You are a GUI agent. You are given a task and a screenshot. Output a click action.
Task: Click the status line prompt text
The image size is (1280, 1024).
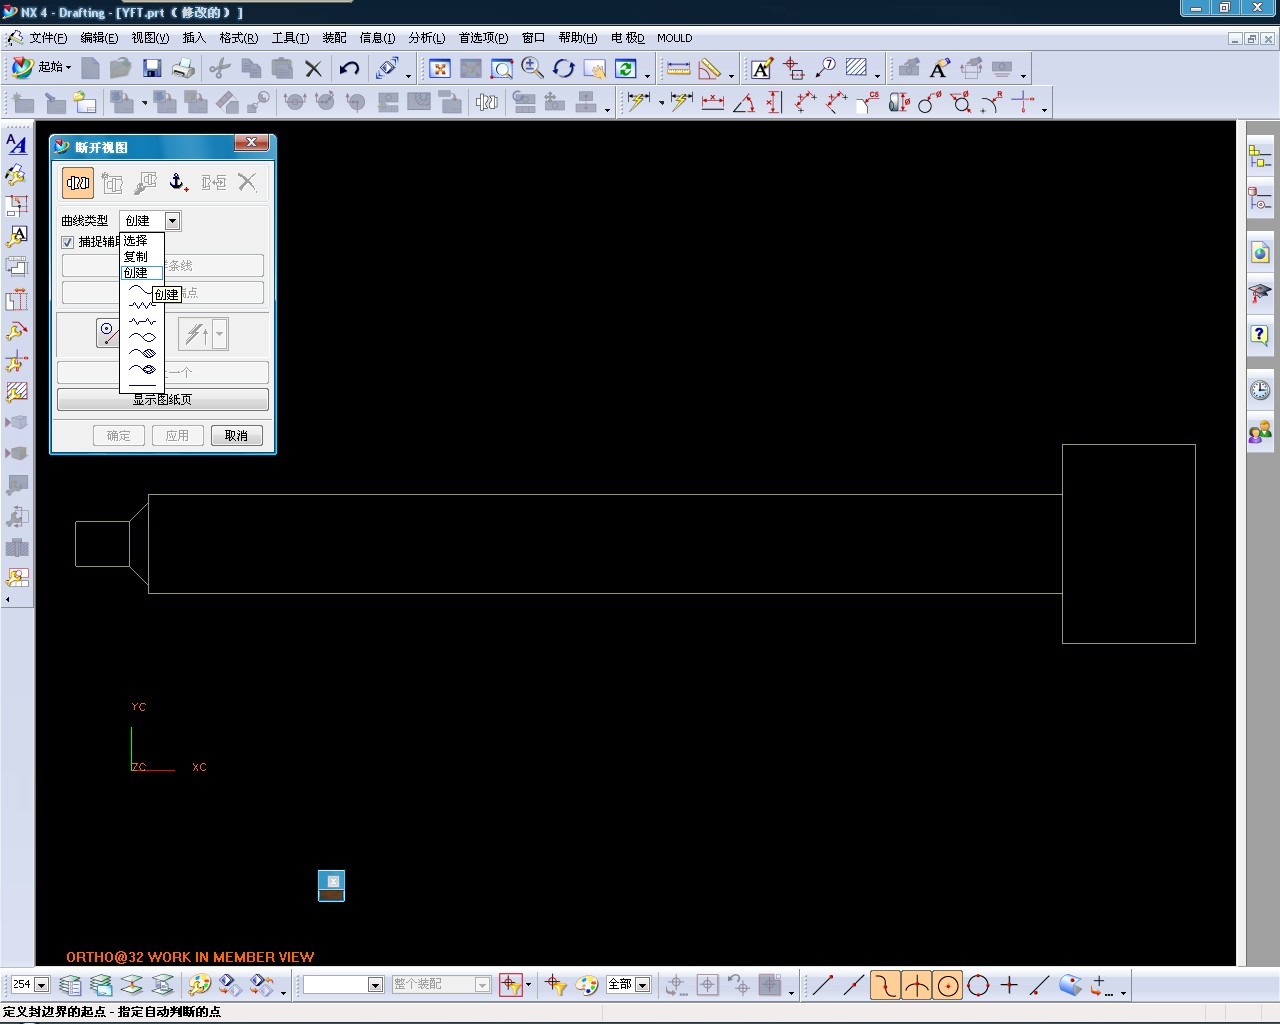click(112, 1011)
